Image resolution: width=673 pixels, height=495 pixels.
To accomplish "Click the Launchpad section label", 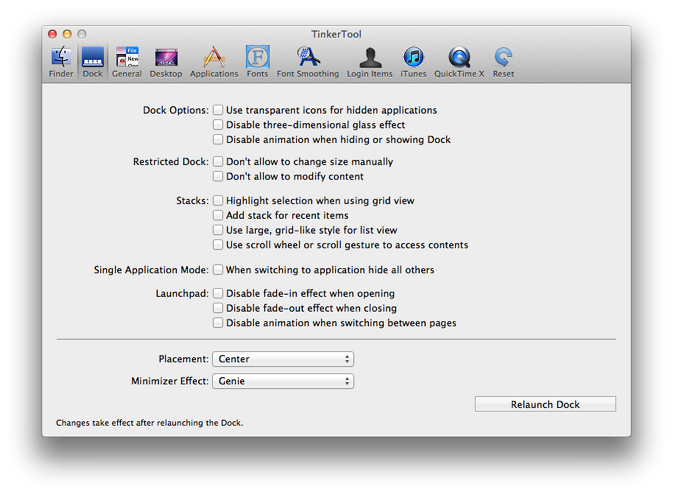I will (182, 294).
